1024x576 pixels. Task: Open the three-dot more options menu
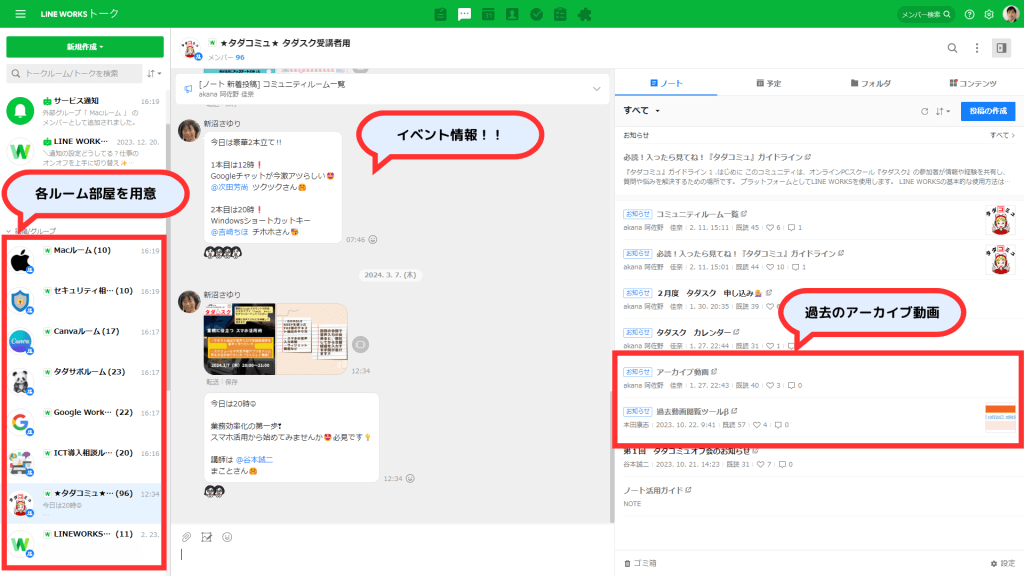pyautogui.click(x=977, y=48)
